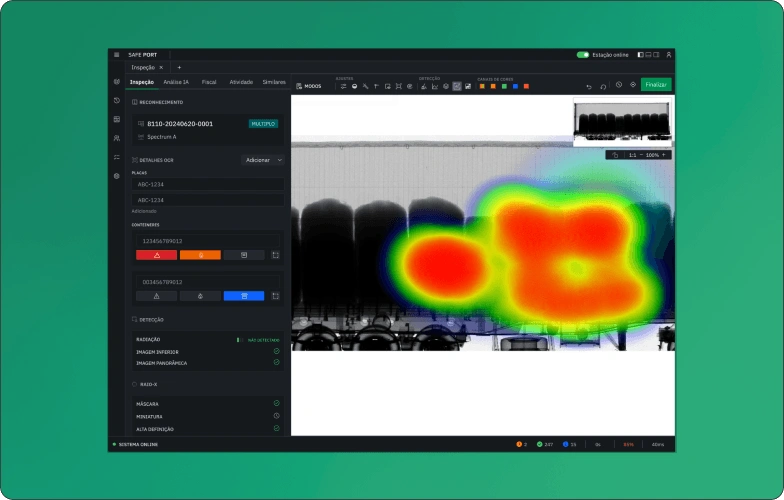This screenshot has width=784, height=500.
Task: Switch to the Fiscal tab
Action: coord(209,82)
